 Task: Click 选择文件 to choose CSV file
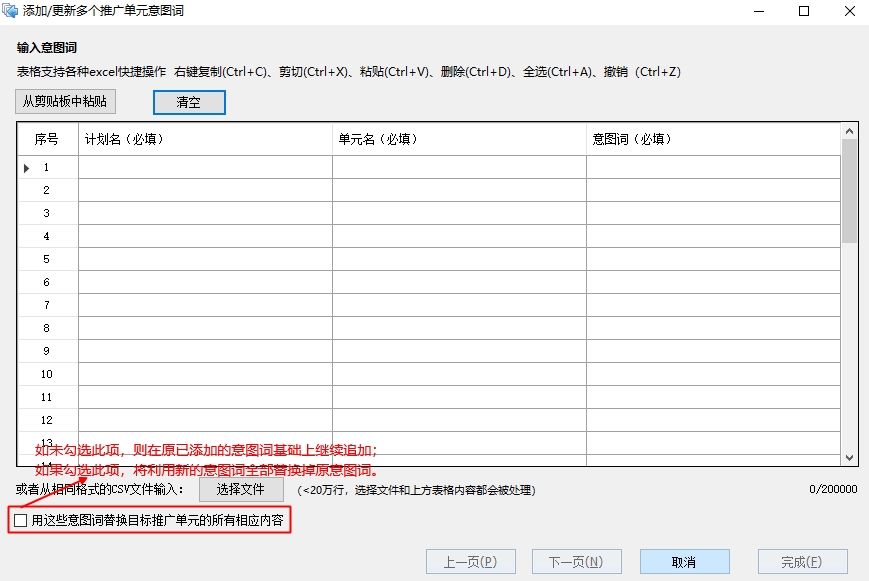coord(241,490)
